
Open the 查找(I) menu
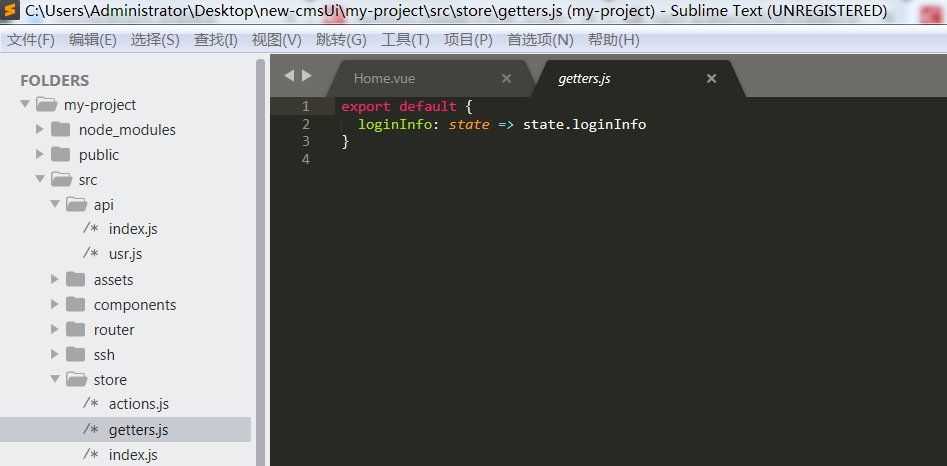(216, 40)
